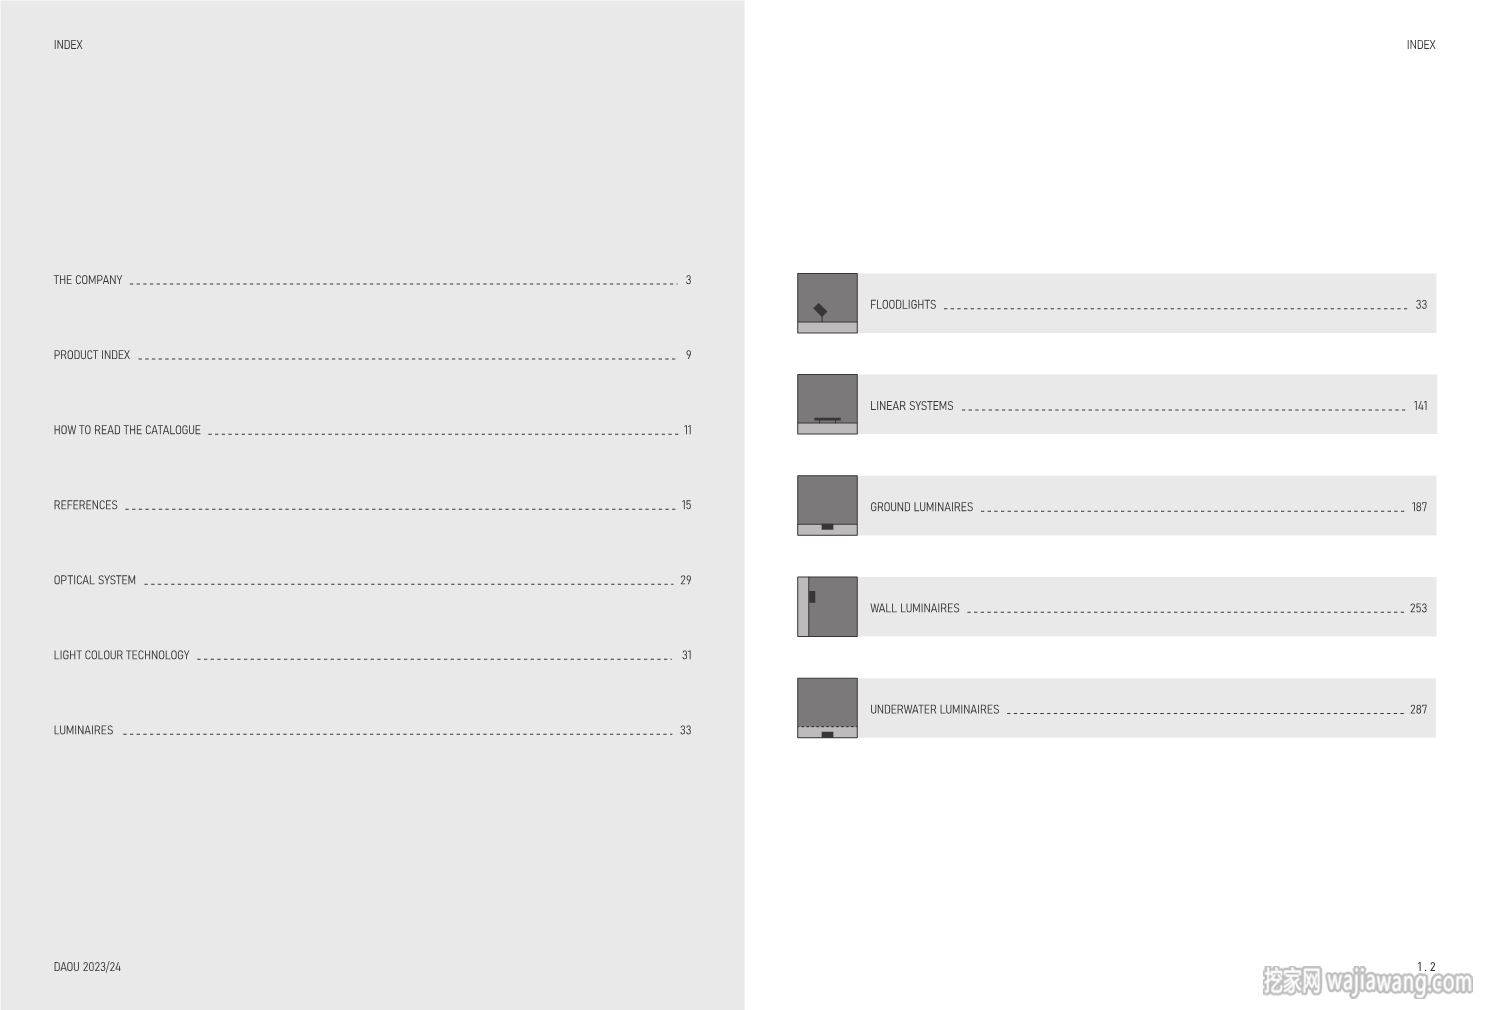Select WALL LUMINAIRES text label

[x=914, y=608]
